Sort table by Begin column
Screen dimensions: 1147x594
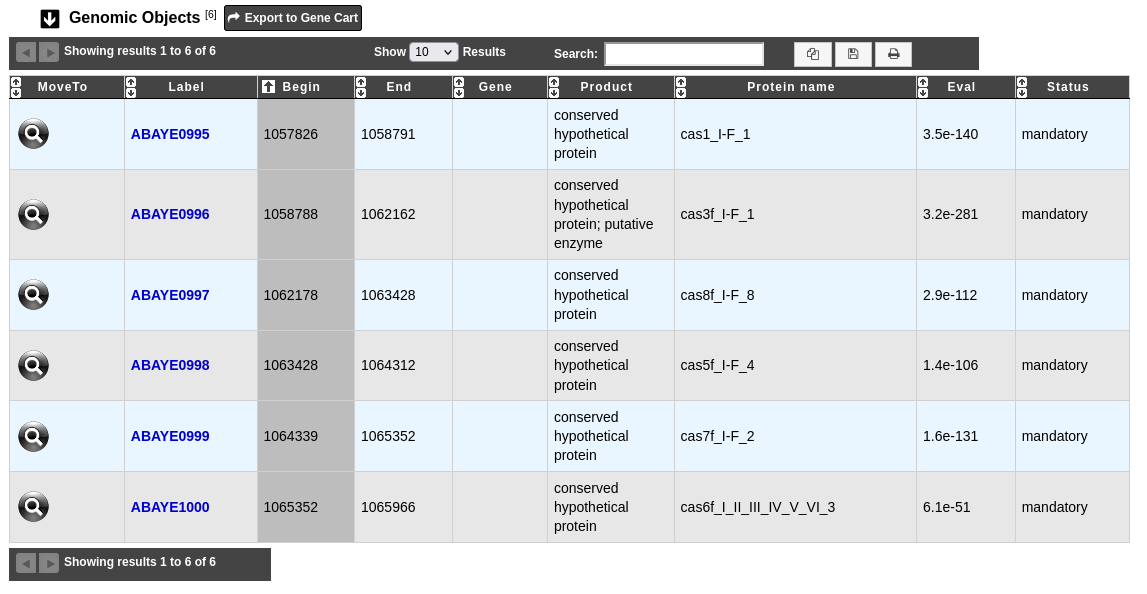[306, 87]
